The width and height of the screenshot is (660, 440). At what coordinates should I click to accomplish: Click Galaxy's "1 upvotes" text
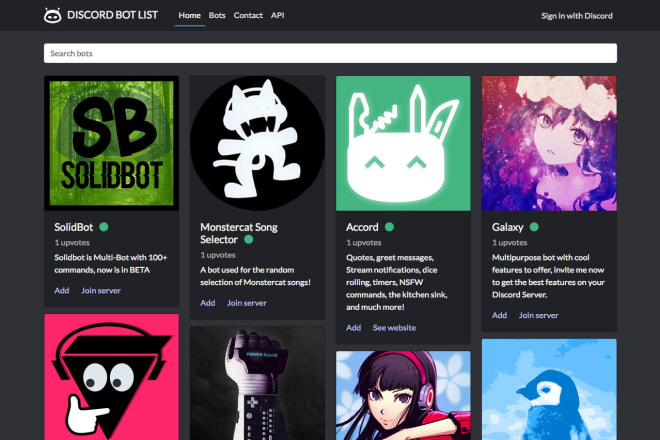509,243
